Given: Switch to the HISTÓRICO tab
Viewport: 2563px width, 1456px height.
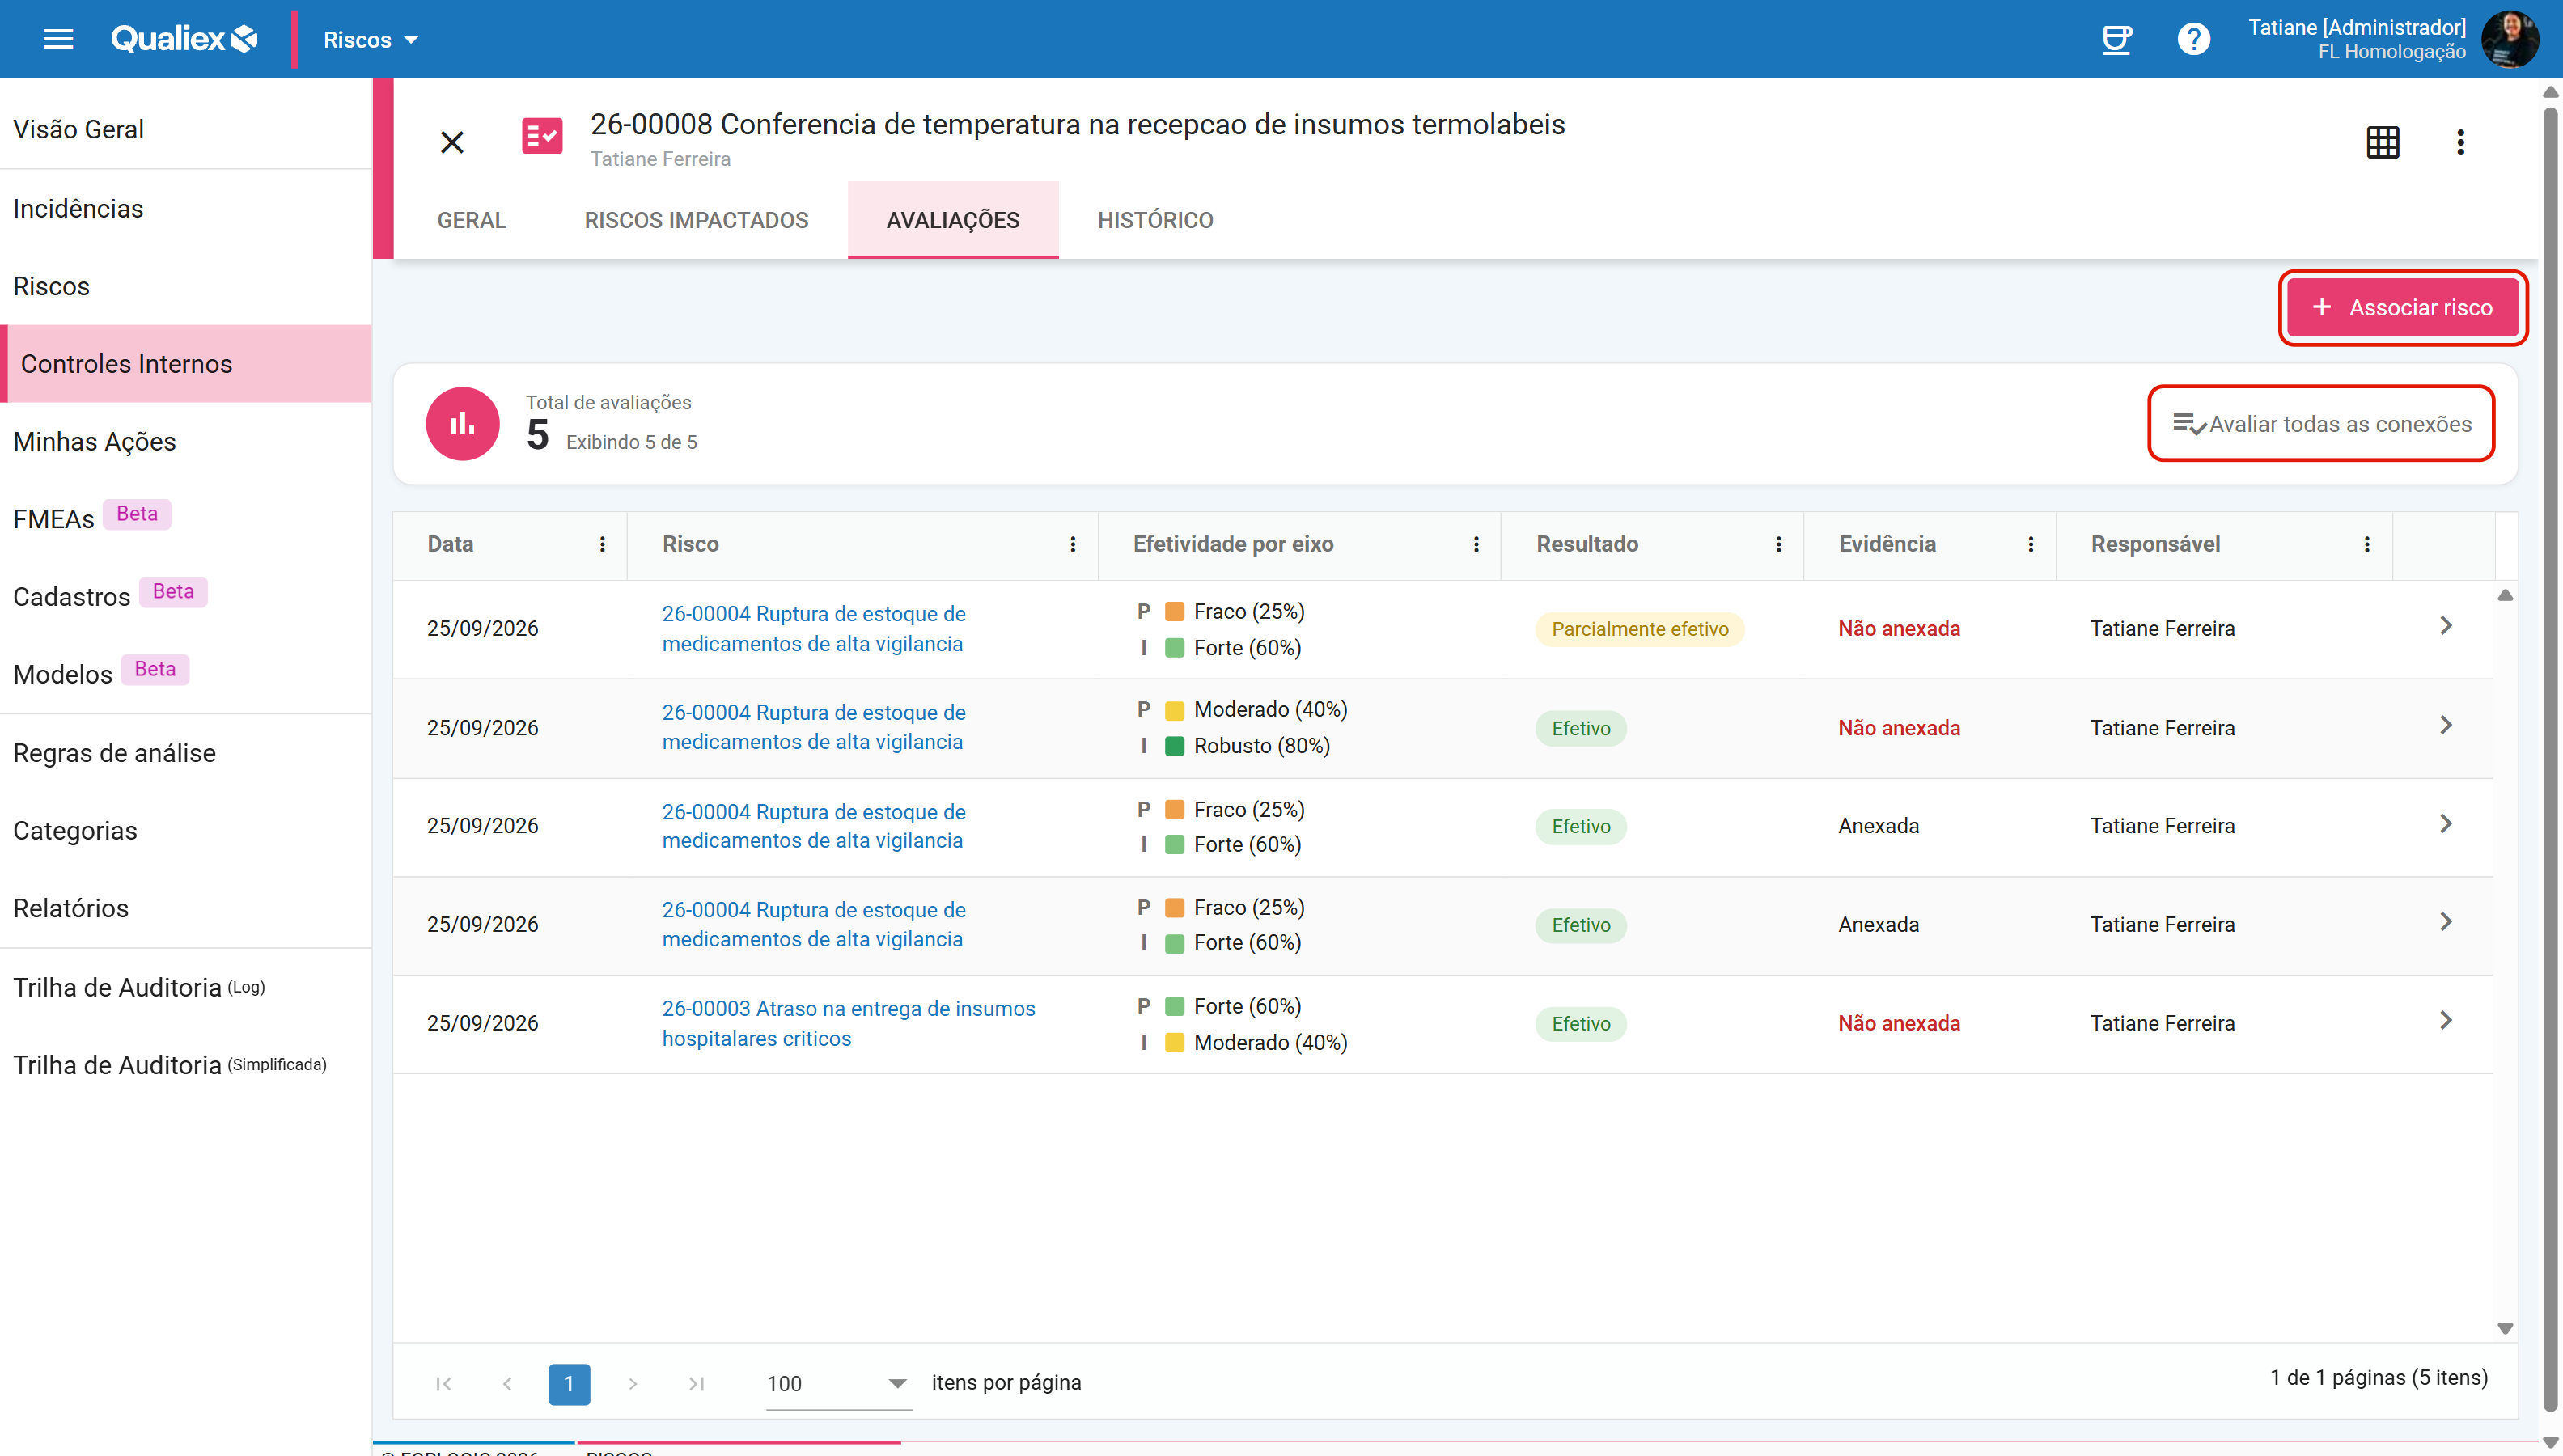Looking at the screenshot, I should click(x=1155, y=220).
